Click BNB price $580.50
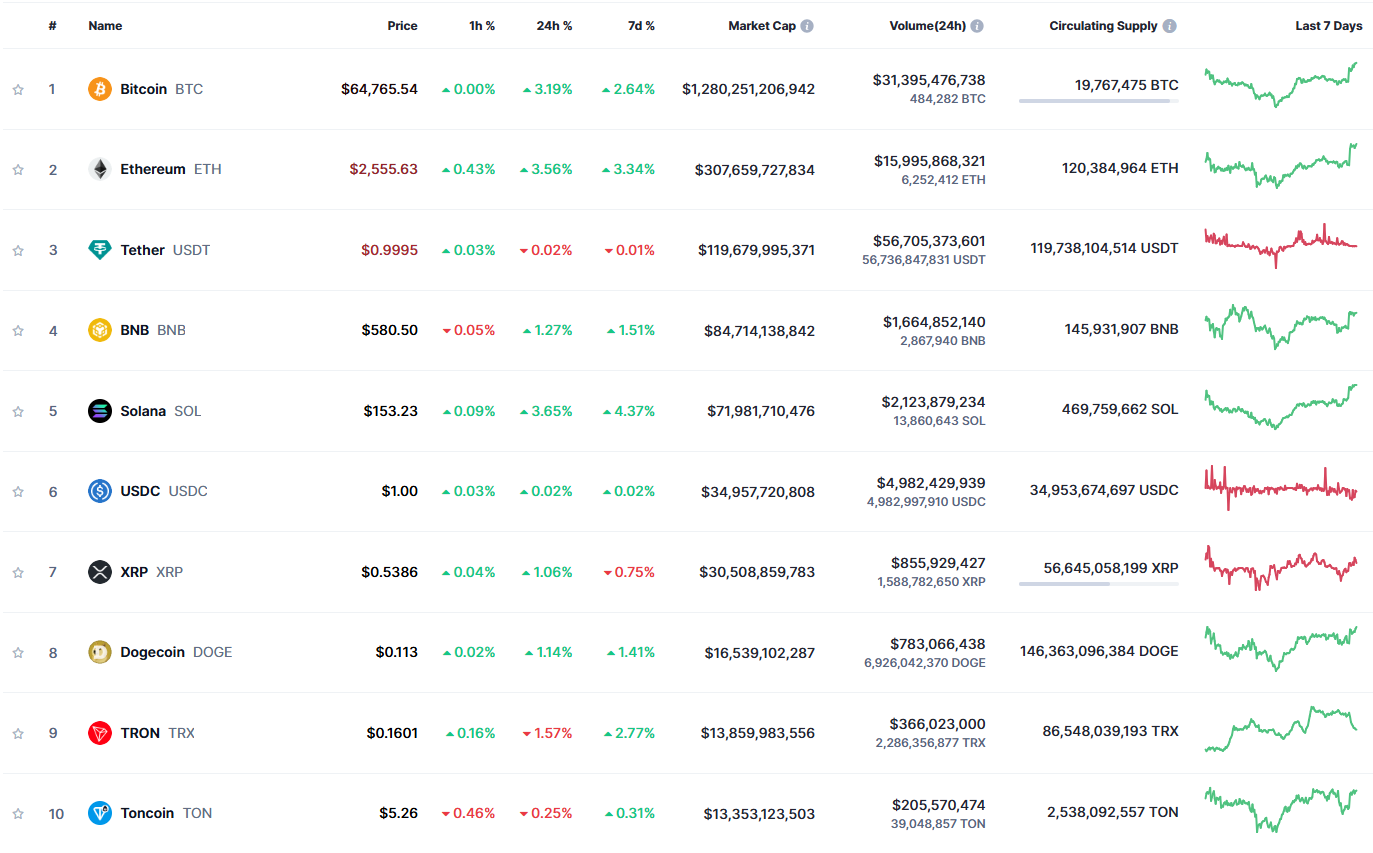1373x853 pixels. tap(390, 330)
